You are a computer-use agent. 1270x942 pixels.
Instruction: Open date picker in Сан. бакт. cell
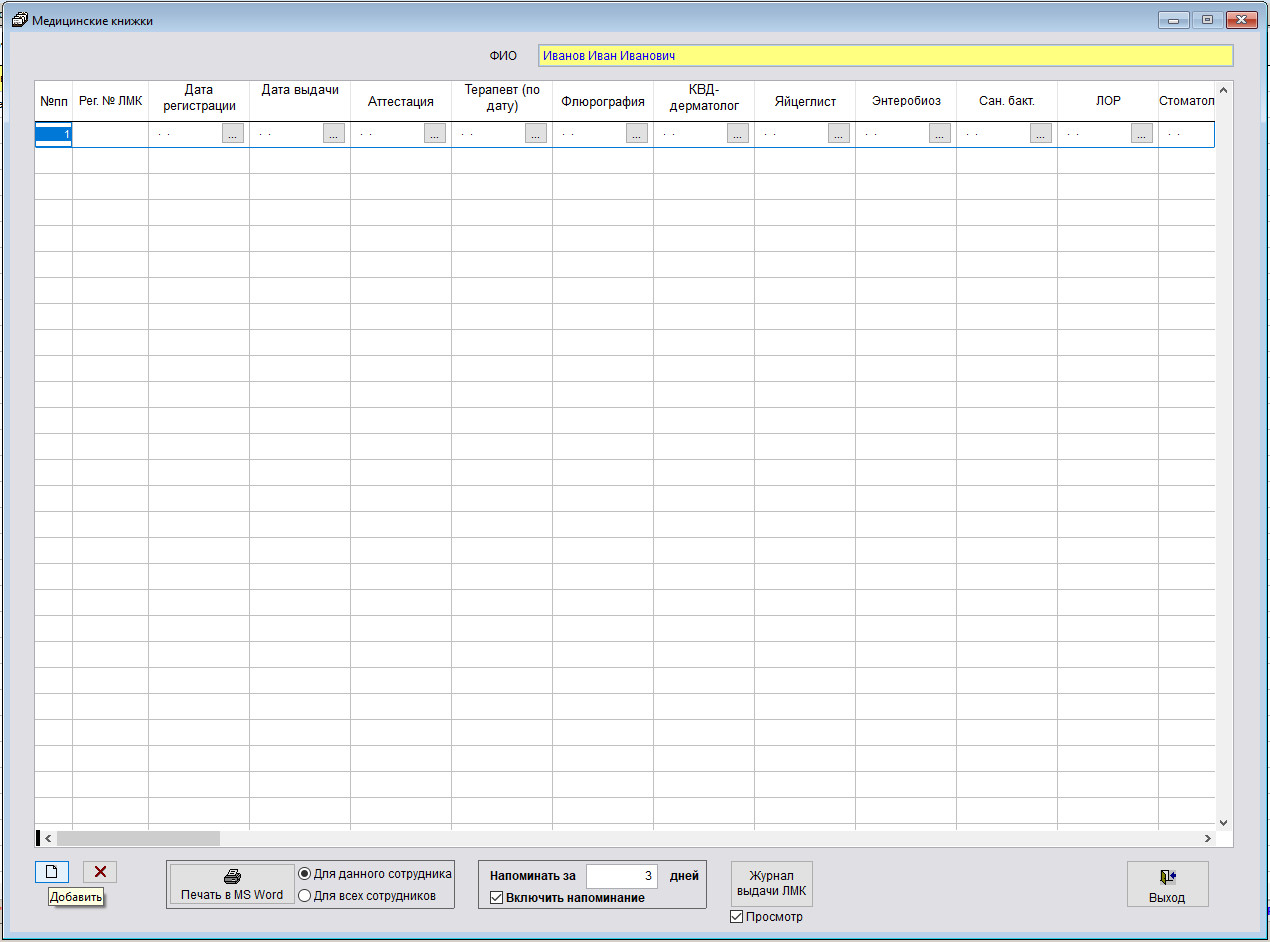(x=1041, y=134)
